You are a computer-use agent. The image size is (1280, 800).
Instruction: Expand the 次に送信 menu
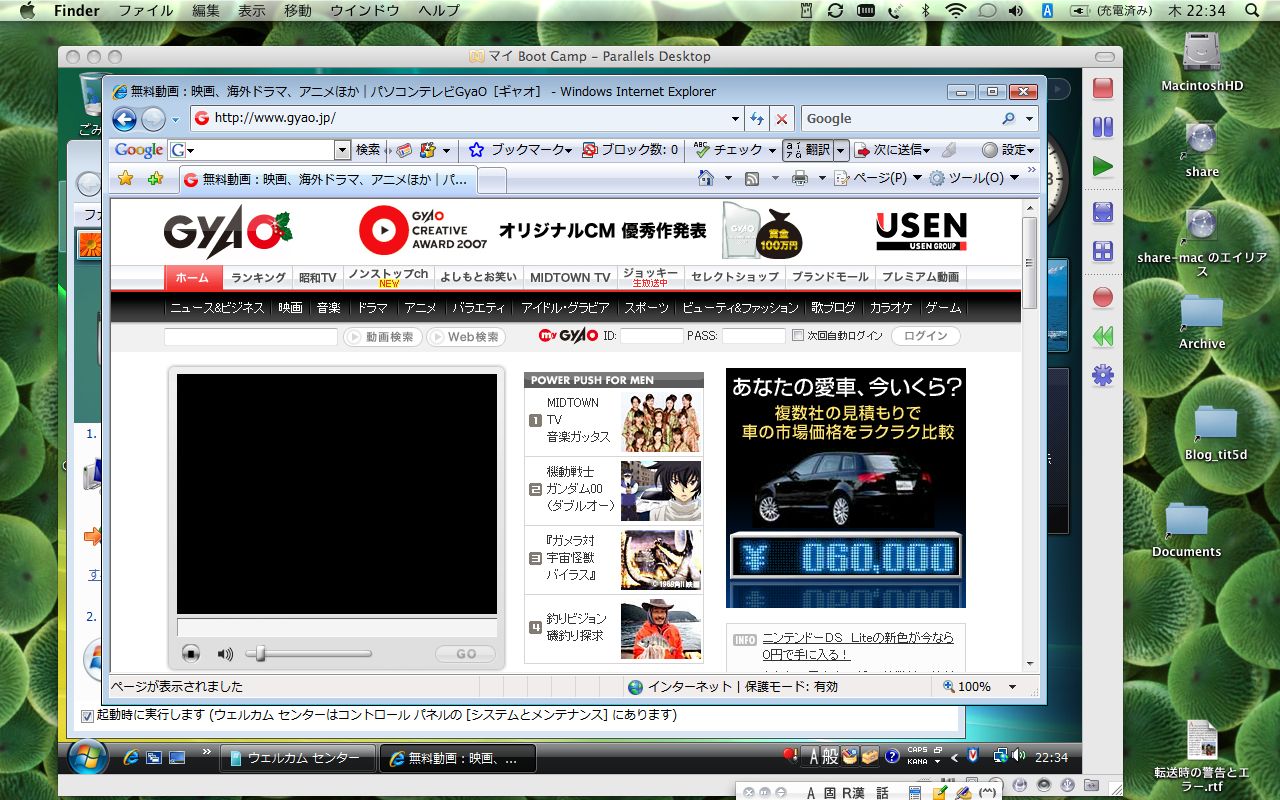tap(892, 150)
